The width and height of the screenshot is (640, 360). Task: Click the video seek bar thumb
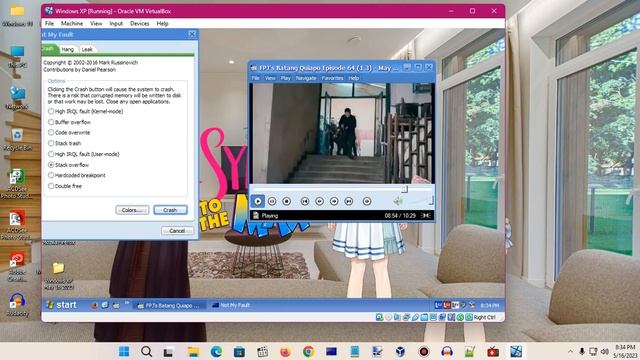tap(404, 189)
